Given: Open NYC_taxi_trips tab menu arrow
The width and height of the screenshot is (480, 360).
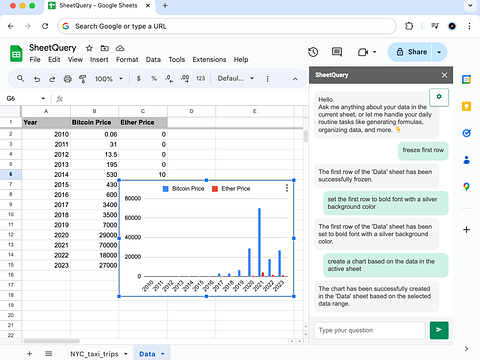Looking at the screenshot, I should pyautogui.click(x=126, y=354).
